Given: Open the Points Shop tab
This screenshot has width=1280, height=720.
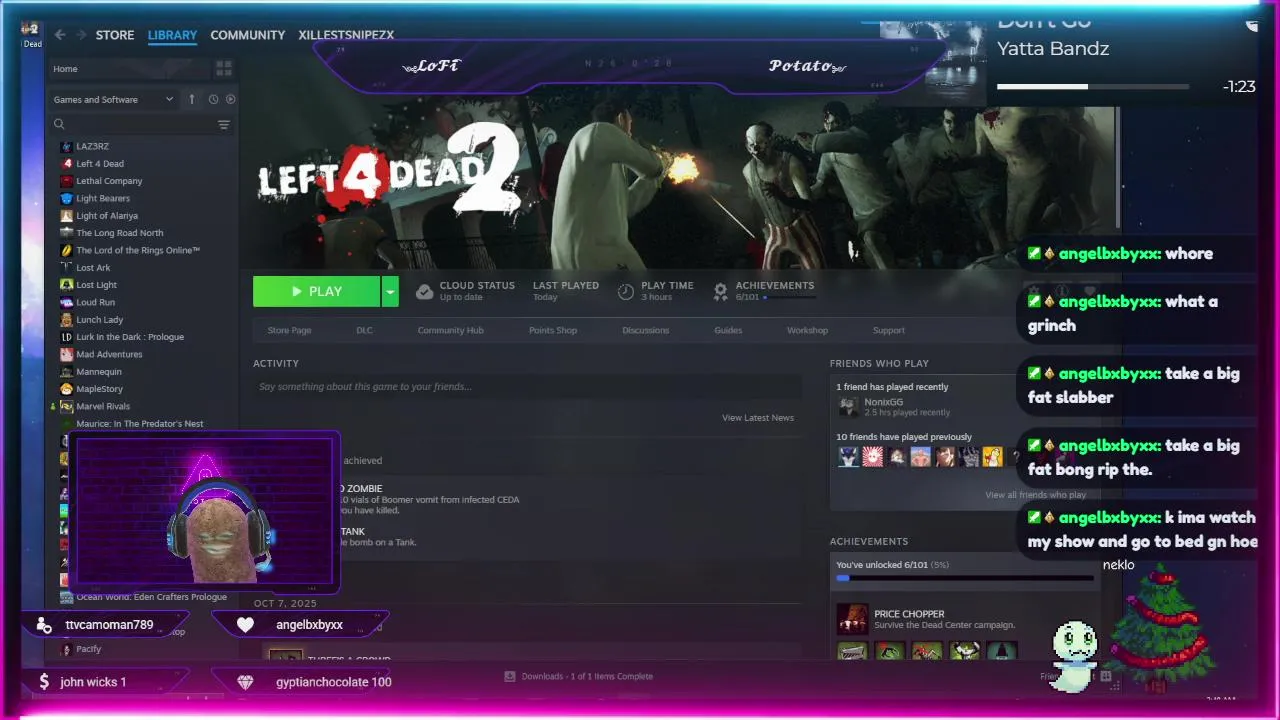Looking at the screenshot, I should click(553, 330).
